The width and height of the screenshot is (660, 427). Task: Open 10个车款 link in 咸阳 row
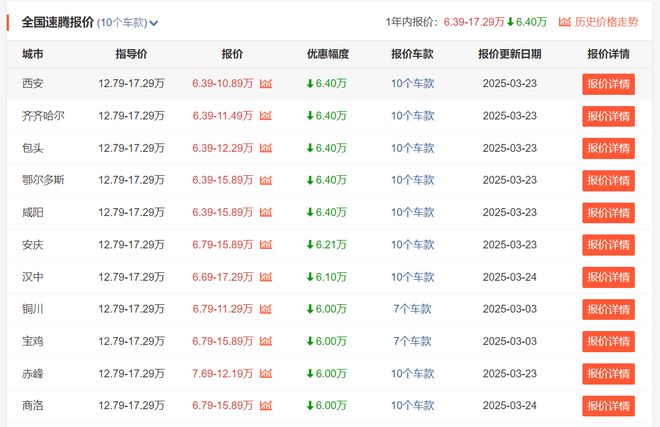[x=412, y=212]
